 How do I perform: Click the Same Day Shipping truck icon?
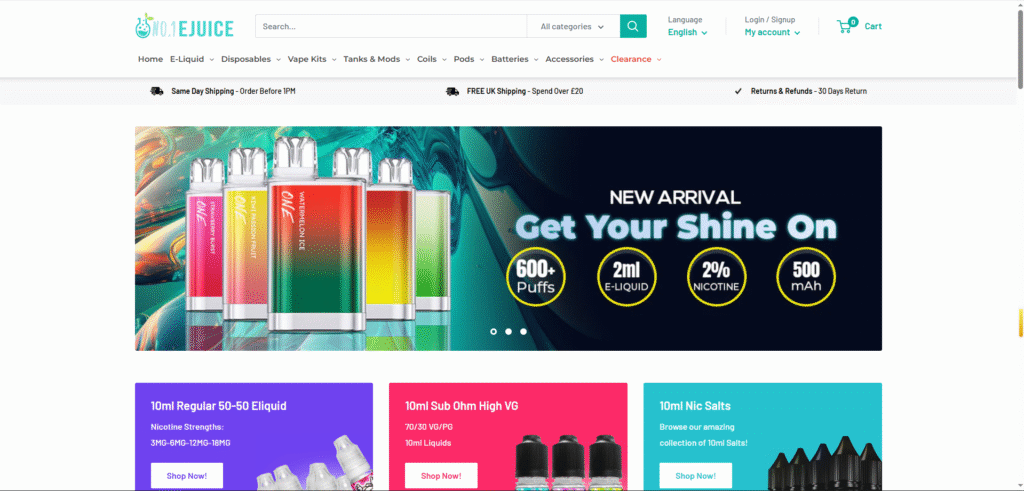click(157, 91)
